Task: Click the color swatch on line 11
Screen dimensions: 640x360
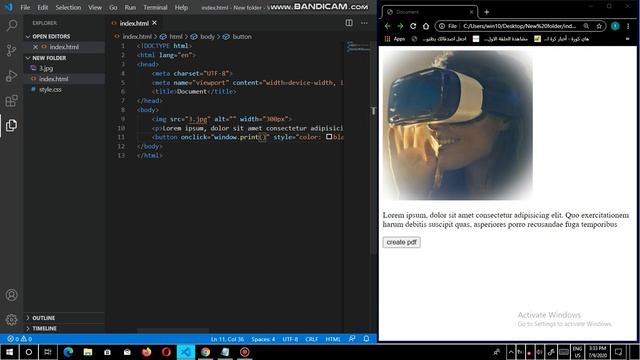Action: (x=329, y=137)
